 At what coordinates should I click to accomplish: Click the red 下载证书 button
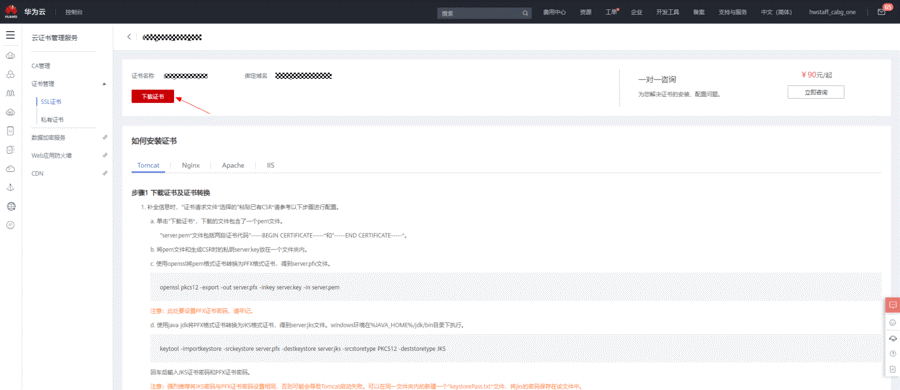[153, 96]
